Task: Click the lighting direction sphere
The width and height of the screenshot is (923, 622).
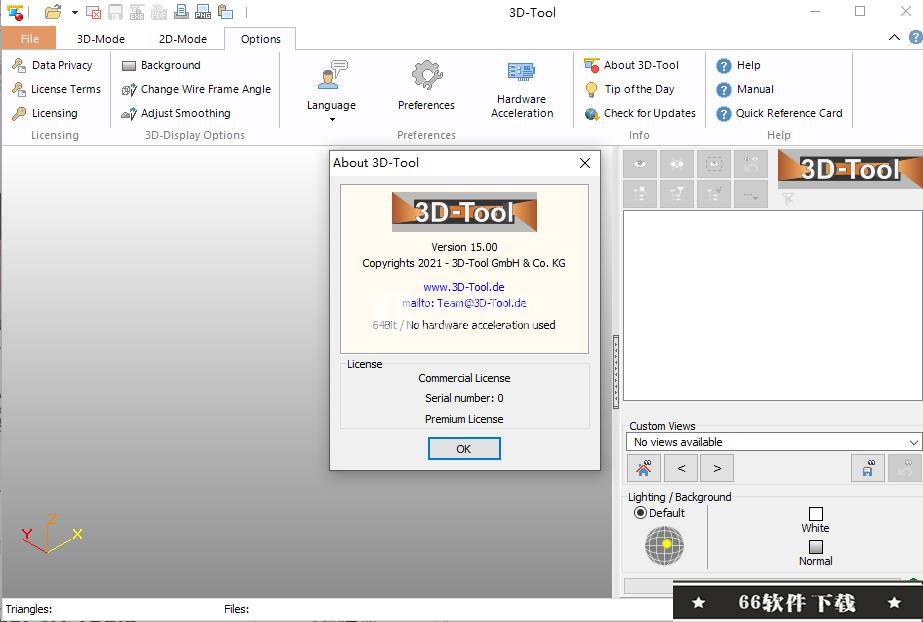Action: click(664, 545)
